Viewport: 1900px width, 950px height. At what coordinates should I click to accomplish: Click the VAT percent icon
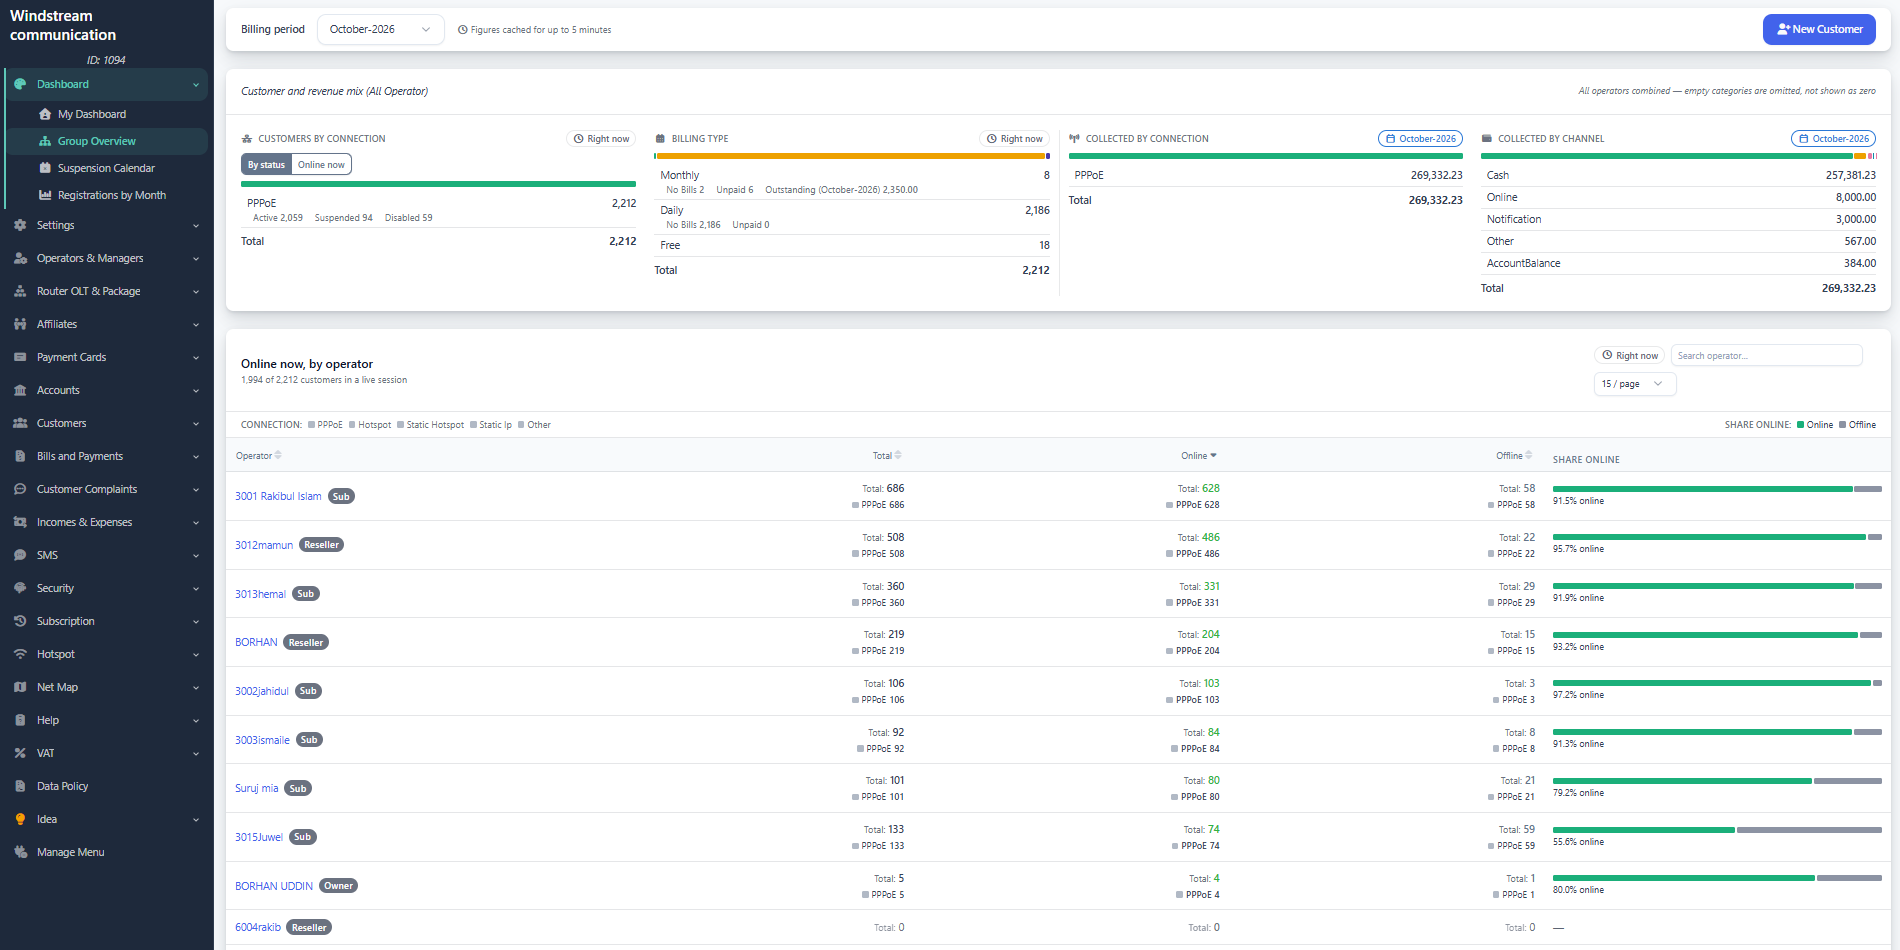click(20, 753)
